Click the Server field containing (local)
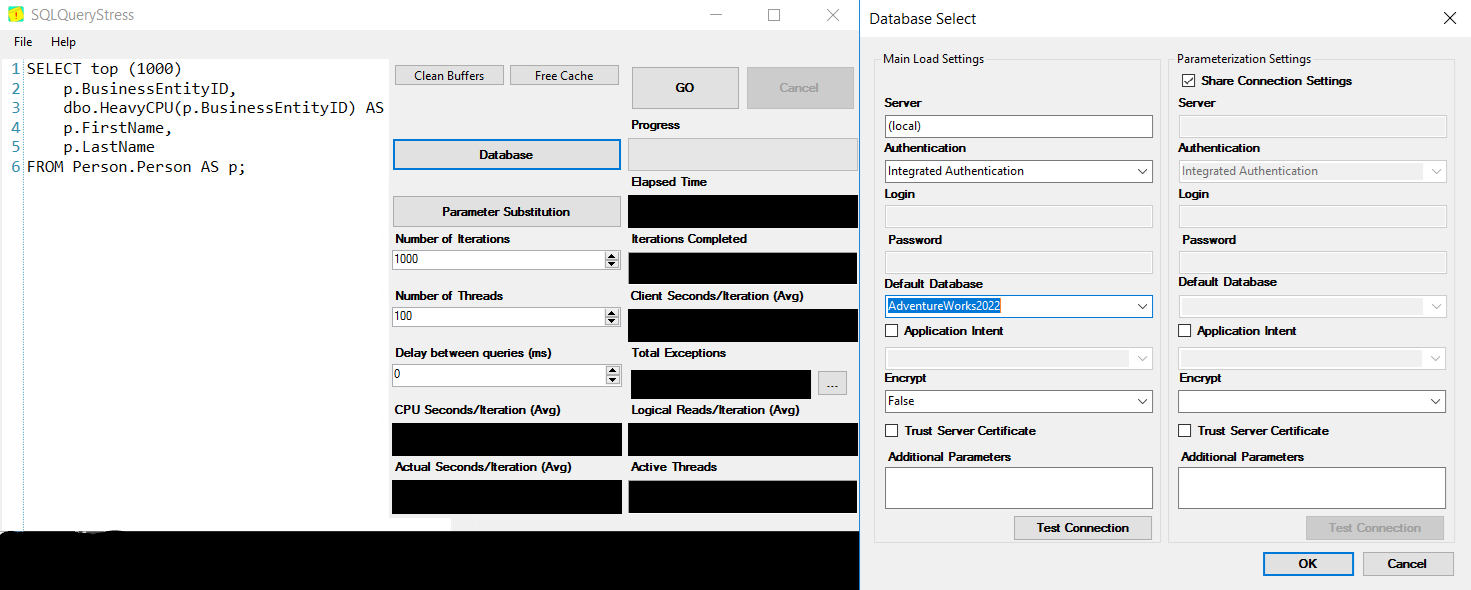The height and width of the screenshot is (590, 1471). pyautogui.click(x=1018, y=126)
